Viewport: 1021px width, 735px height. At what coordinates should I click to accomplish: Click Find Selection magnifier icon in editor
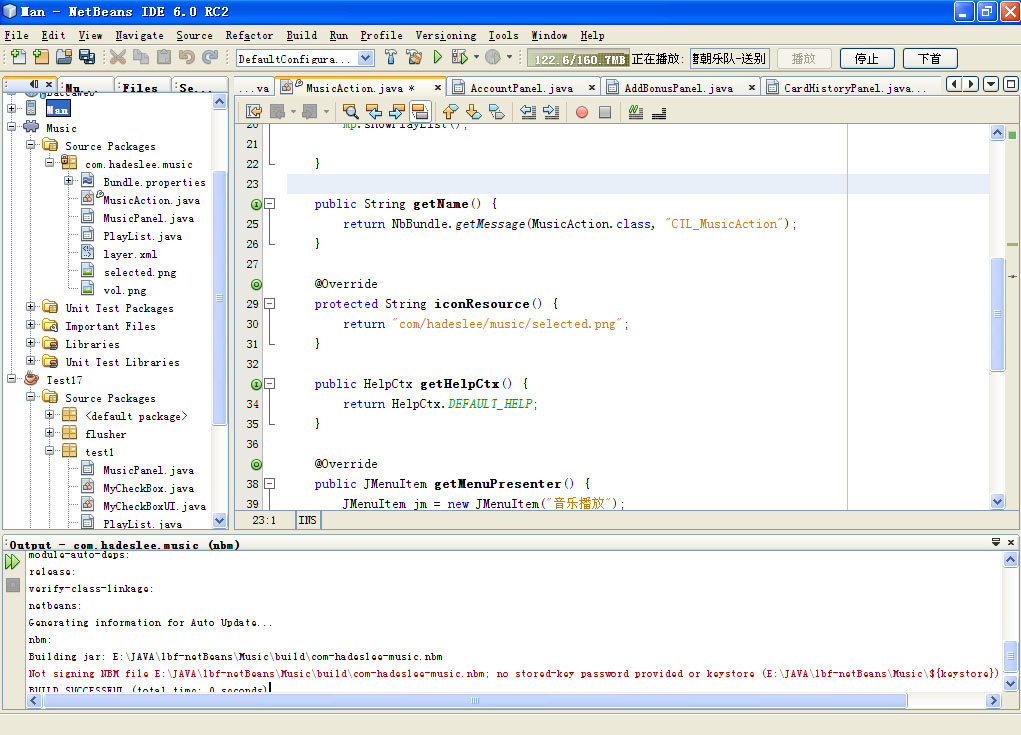tap(350, 112)
